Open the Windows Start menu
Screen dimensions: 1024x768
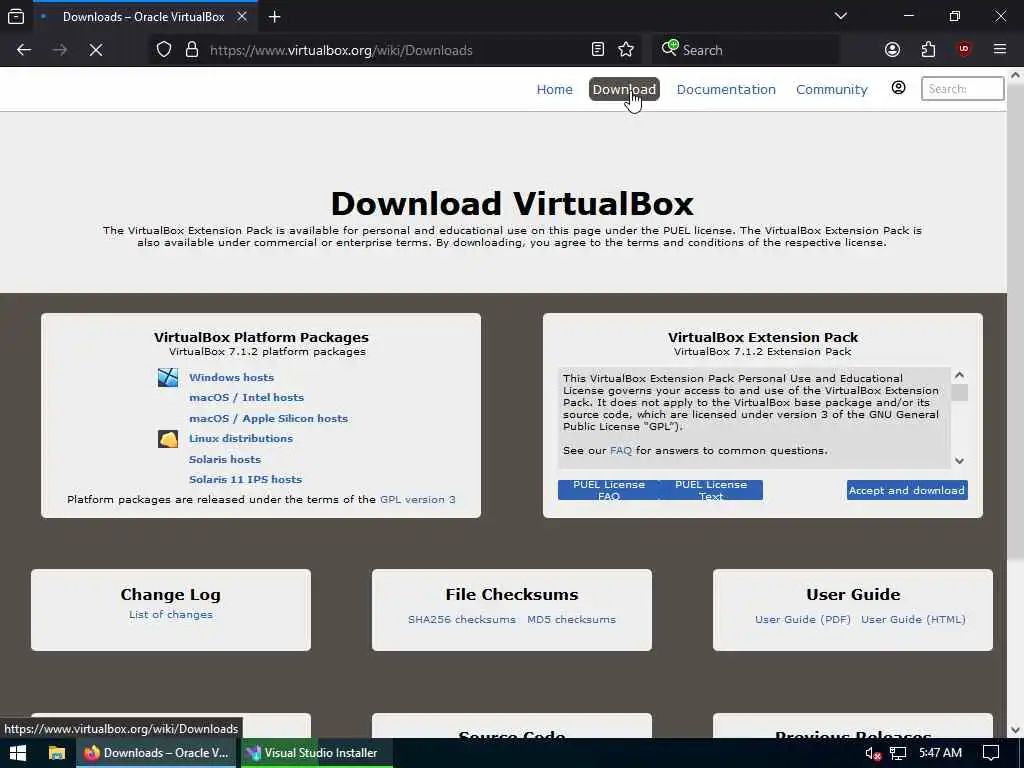click(18, 753)
